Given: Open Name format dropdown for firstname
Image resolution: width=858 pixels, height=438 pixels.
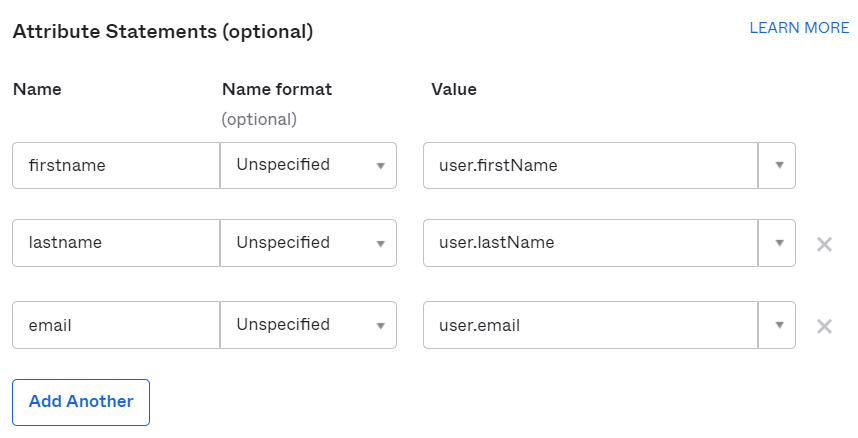Looking at the screenshot, I should (x=308, y=166).
